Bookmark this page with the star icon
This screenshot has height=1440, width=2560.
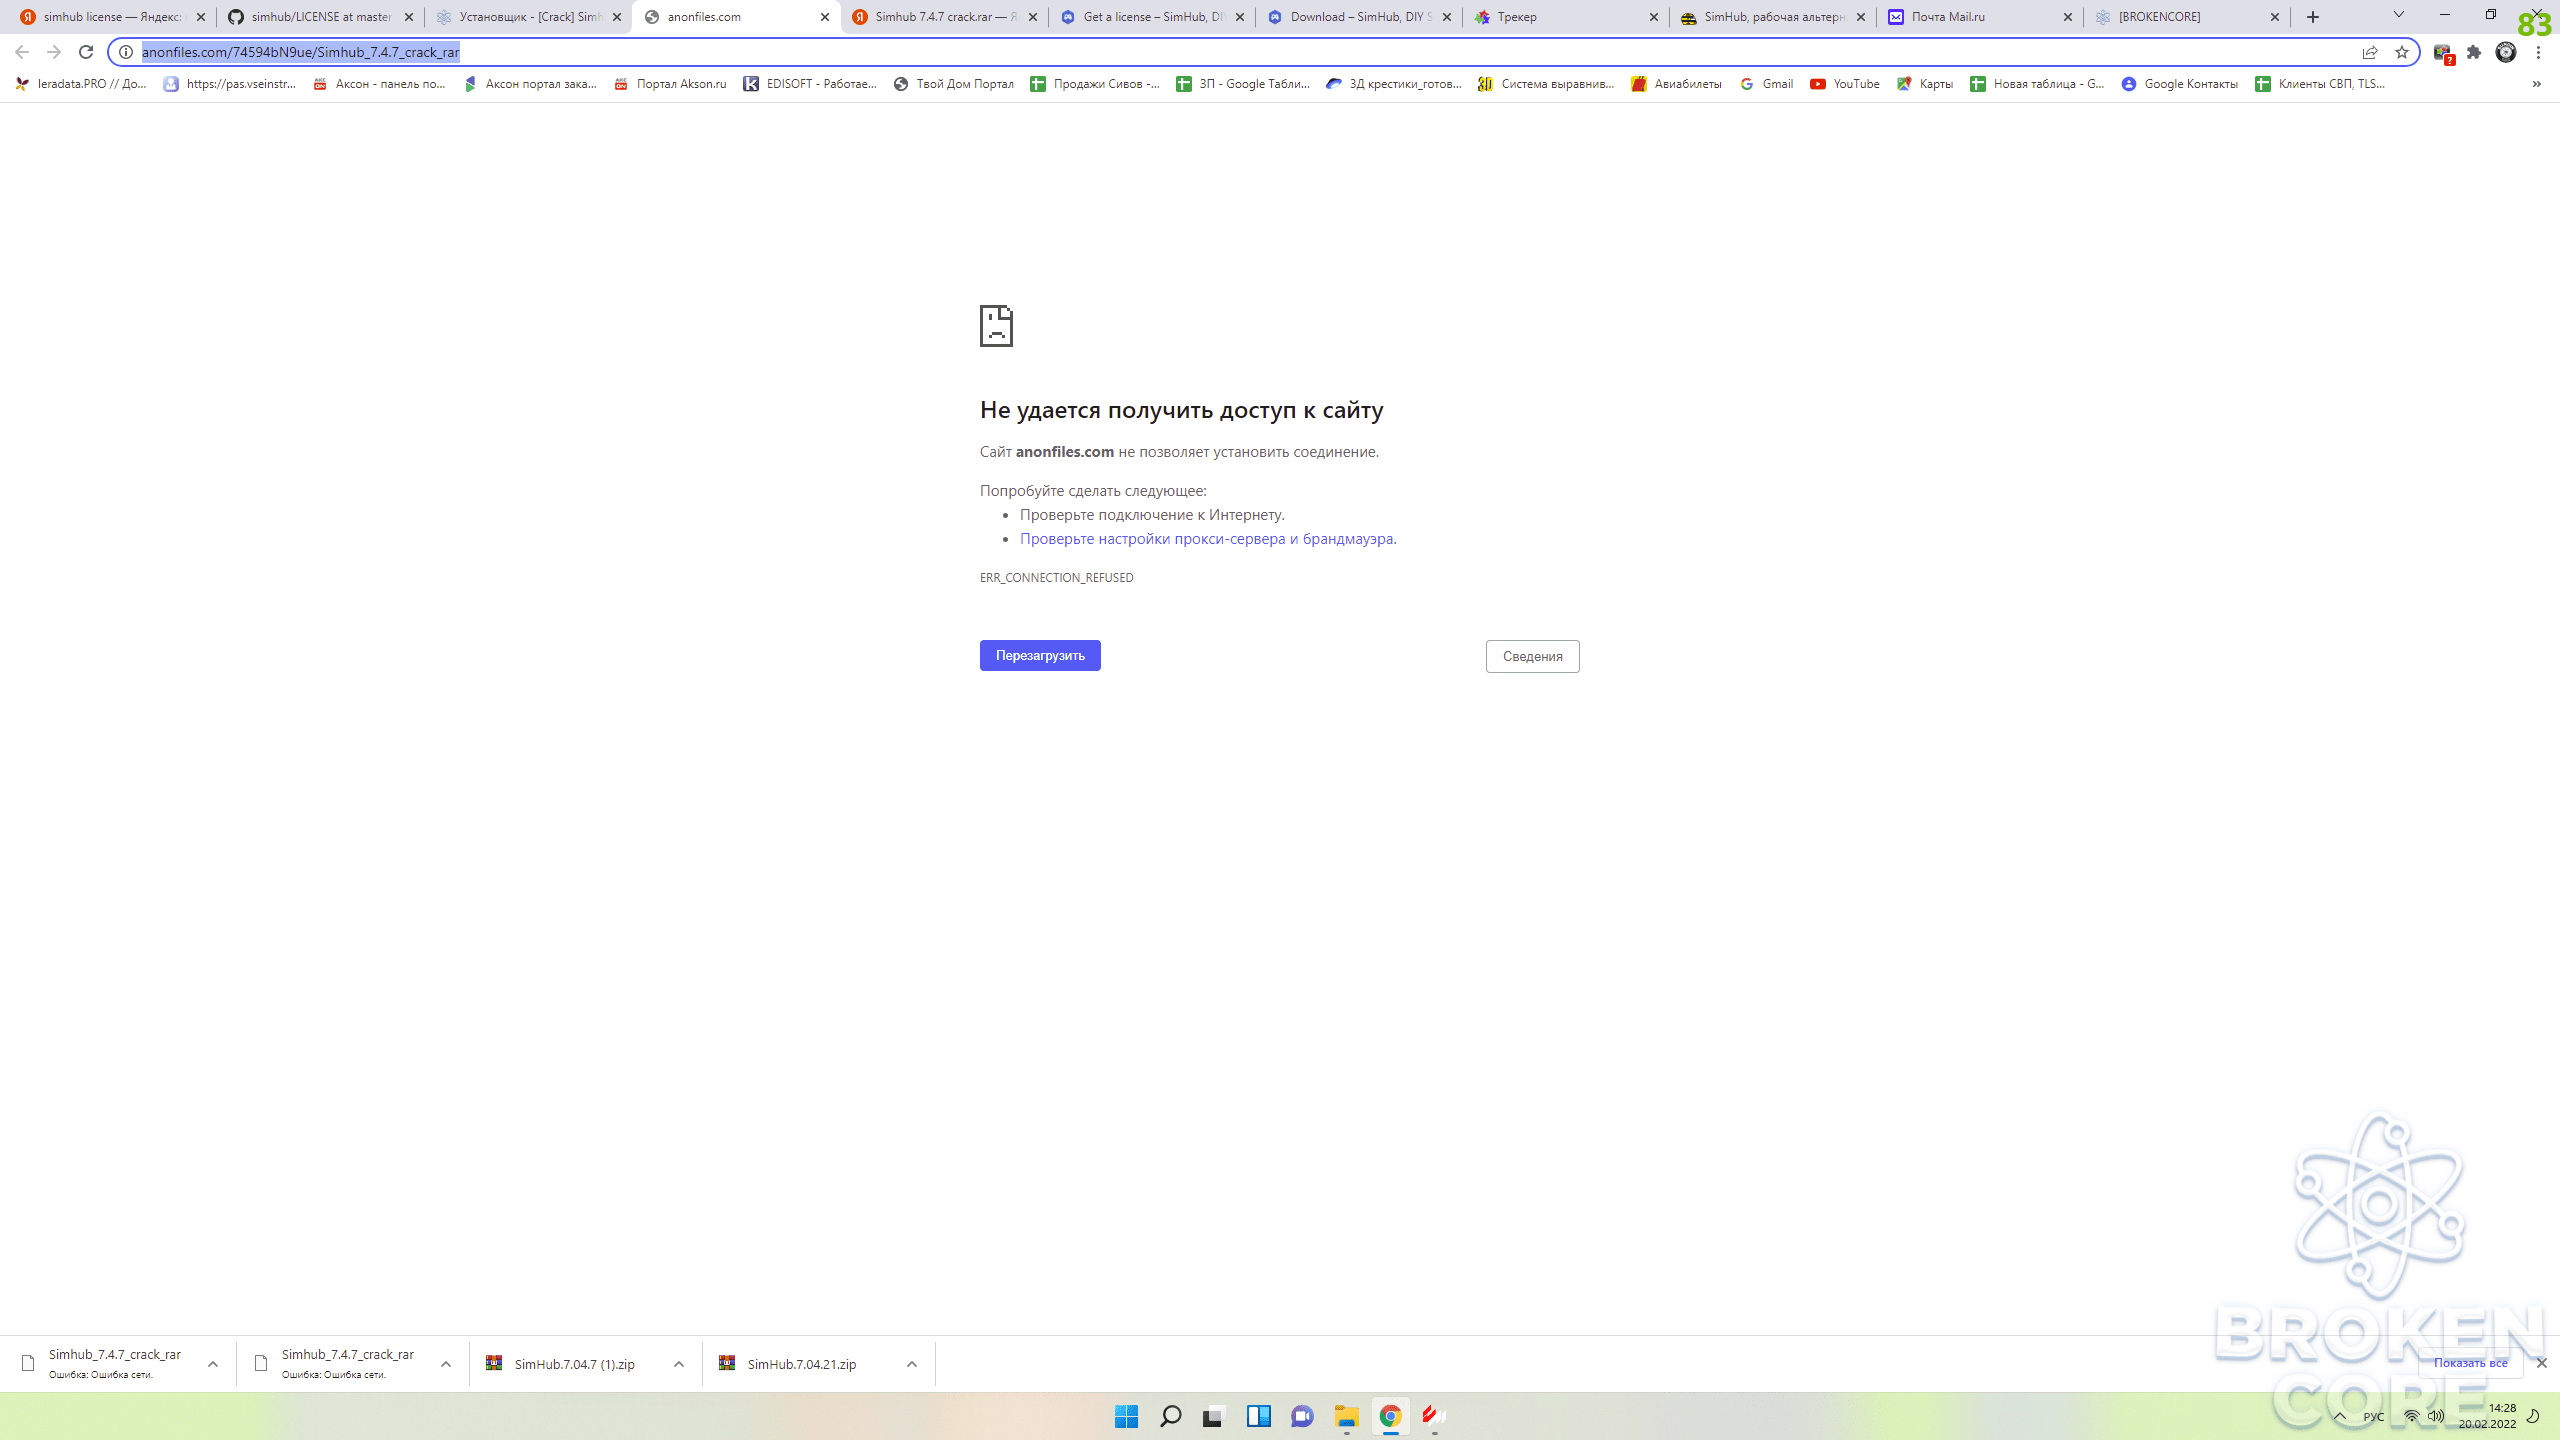coord(2402,52)
